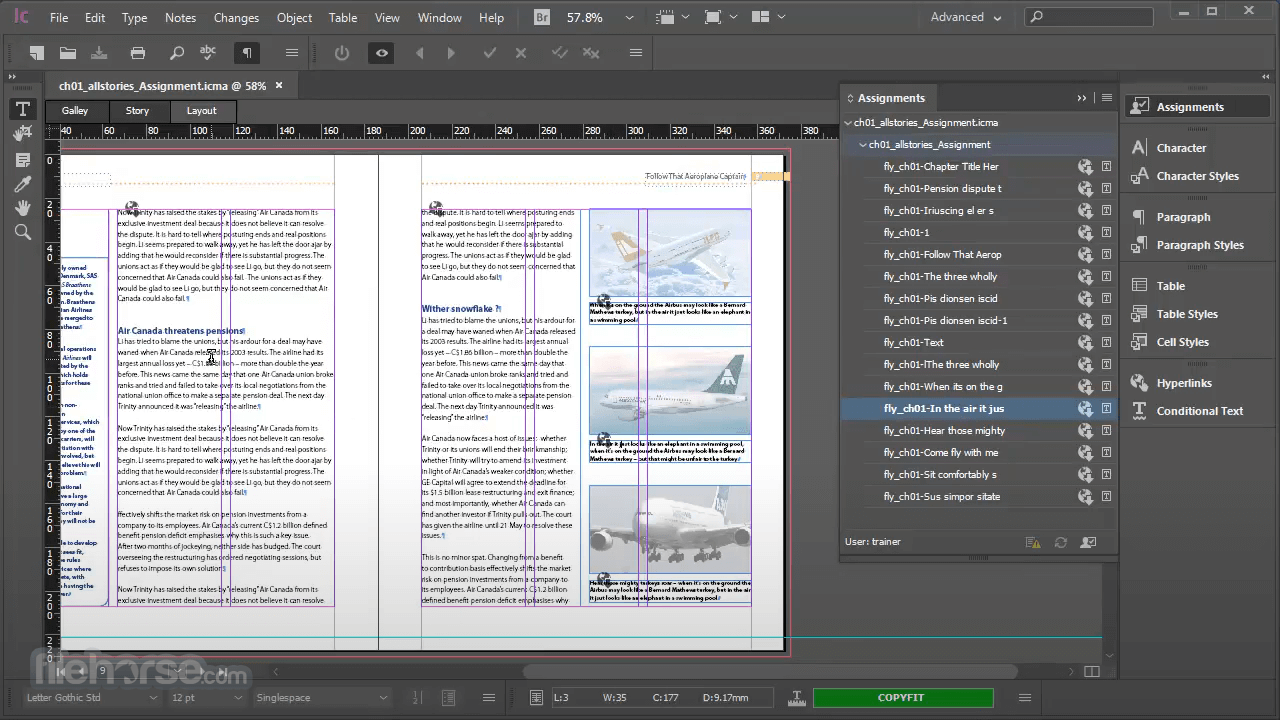Select the Eyedropper tool
This screenshot has height=720, width=1280.
click(22, 184)
